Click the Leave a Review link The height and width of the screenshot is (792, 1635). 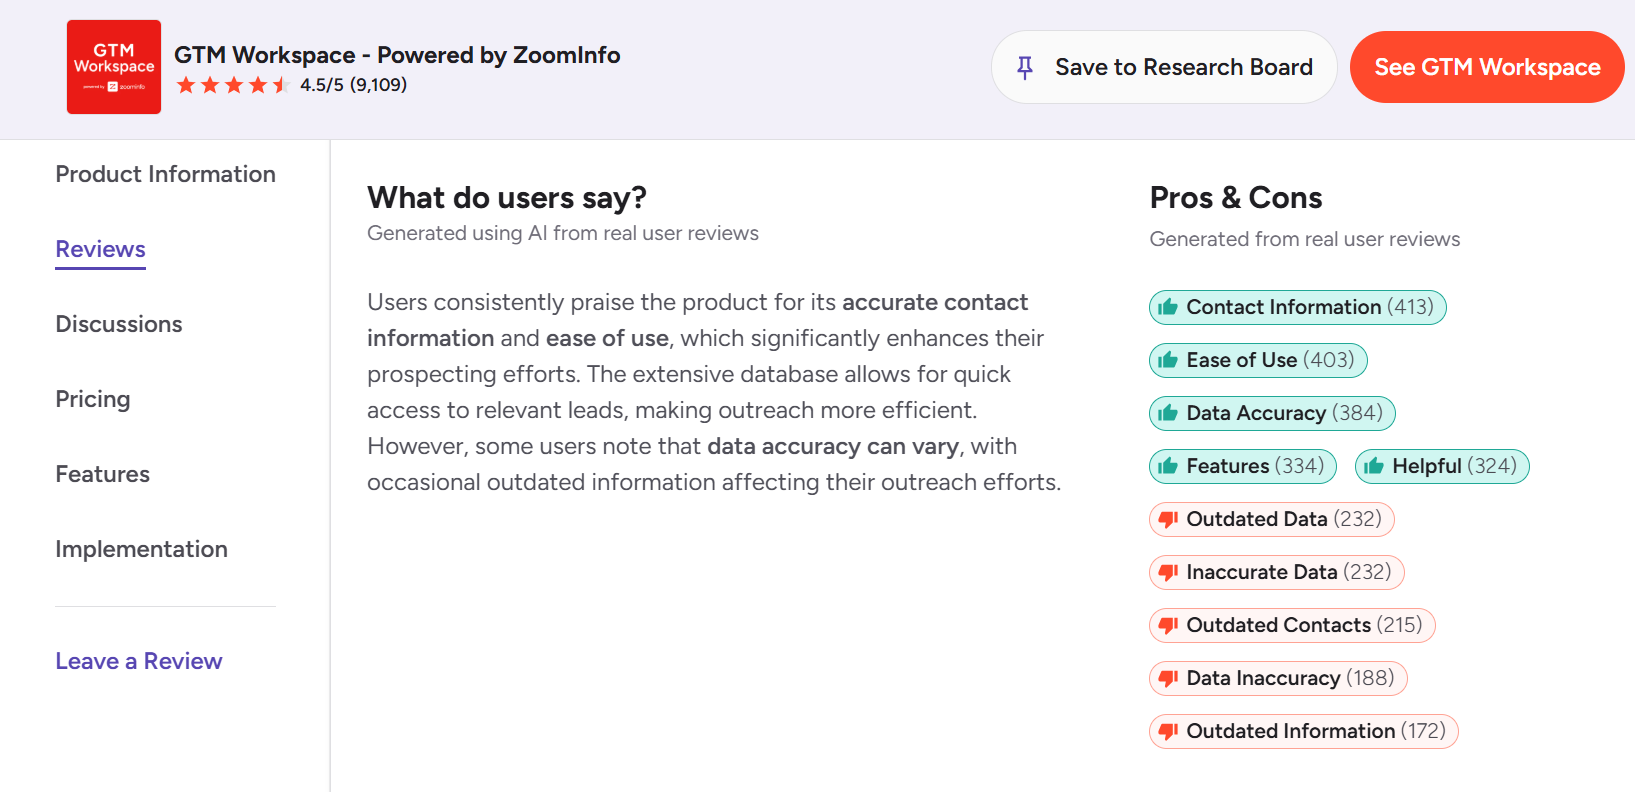(x=139, y=661)
